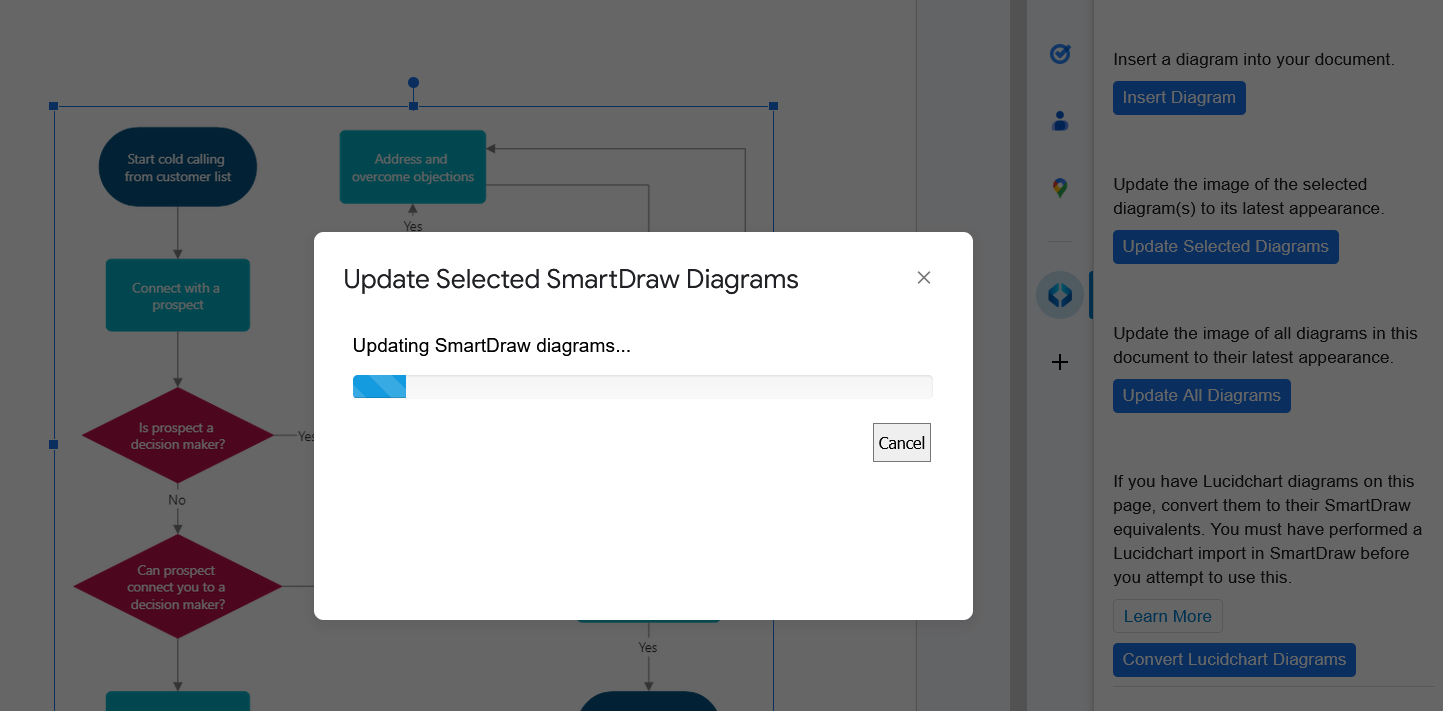Click the plus icon to get more add-ons
This screenshot has width=1443, height=711.
1059,362
